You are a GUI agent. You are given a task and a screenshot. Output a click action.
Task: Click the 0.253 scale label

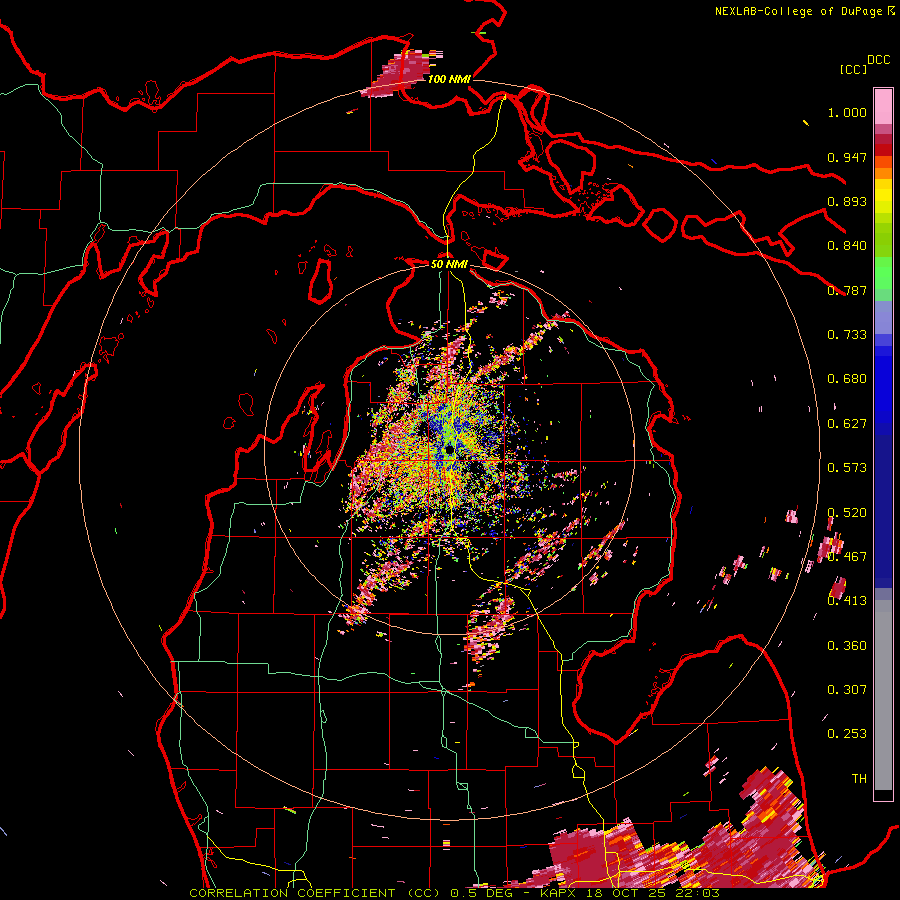pos(847,734)
